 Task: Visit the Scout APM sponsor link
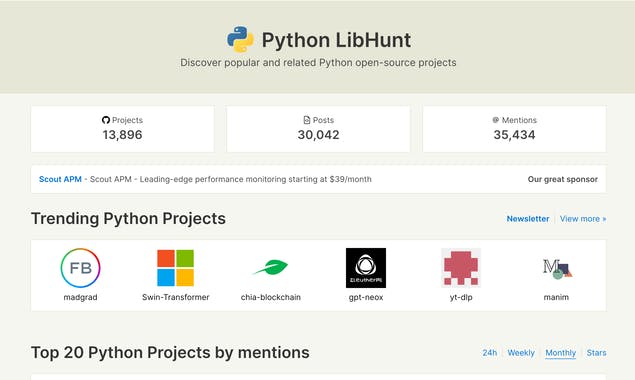pyautogui.click(x=60, y=179)
